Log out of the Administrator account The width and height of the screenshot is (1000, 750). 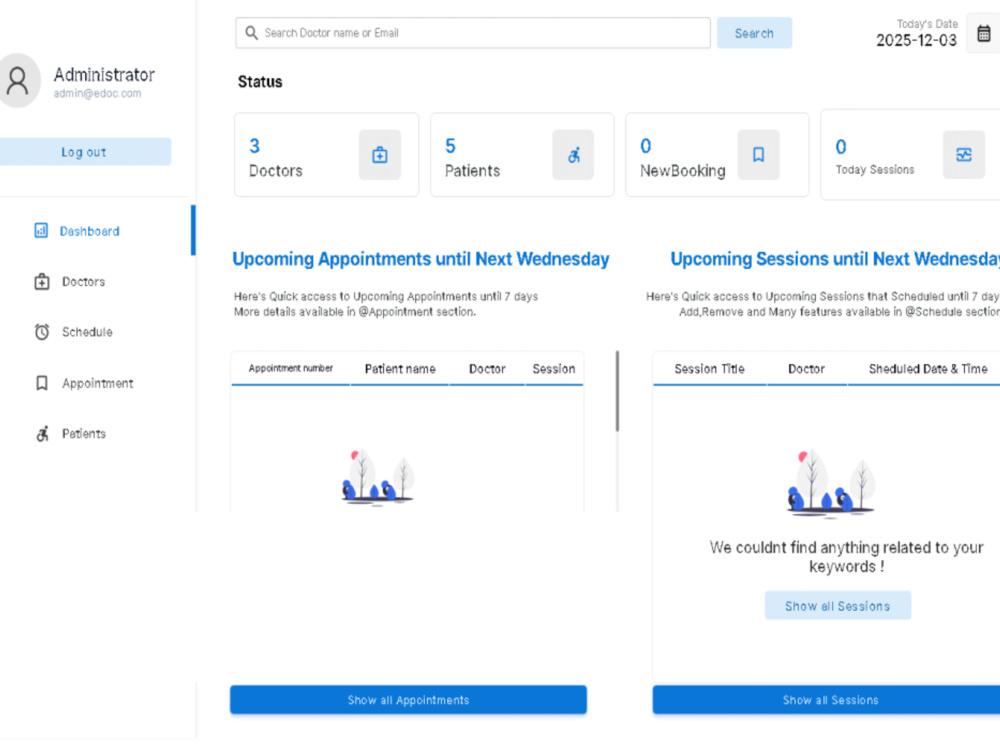point(84,152)
